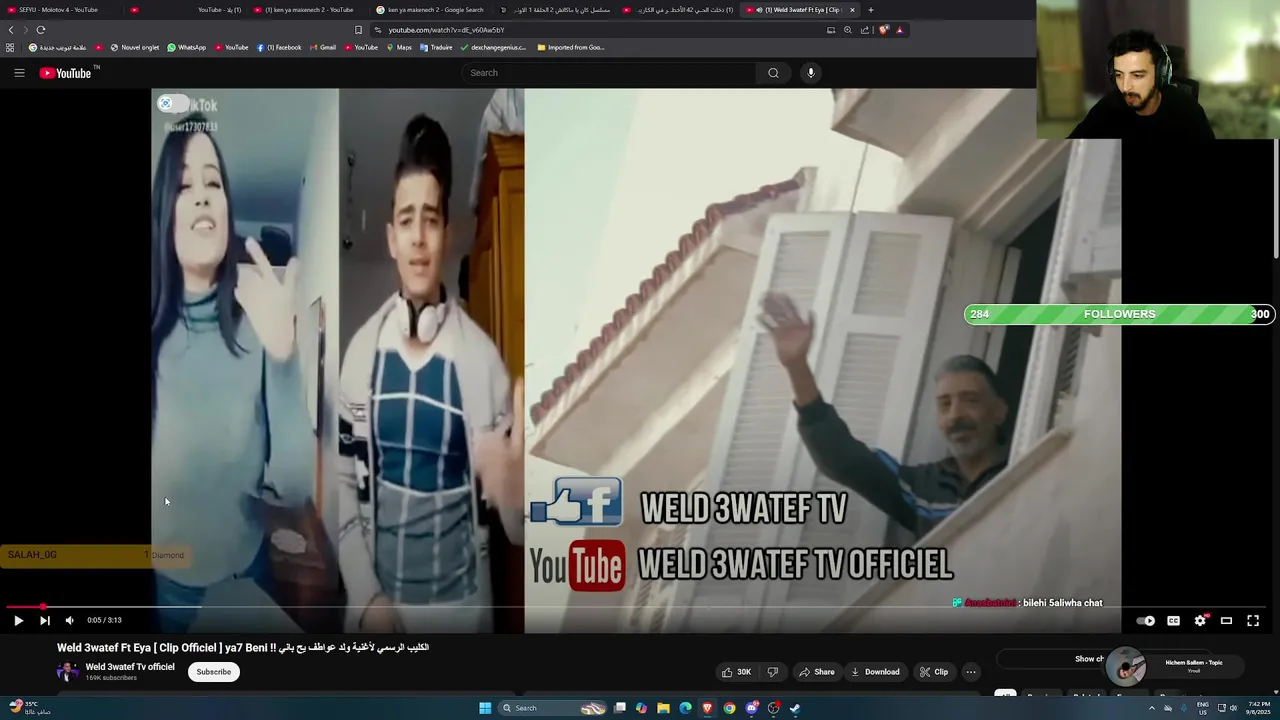Open the three-dot more actions menu
1280x720 pixels.
[971, 672]
